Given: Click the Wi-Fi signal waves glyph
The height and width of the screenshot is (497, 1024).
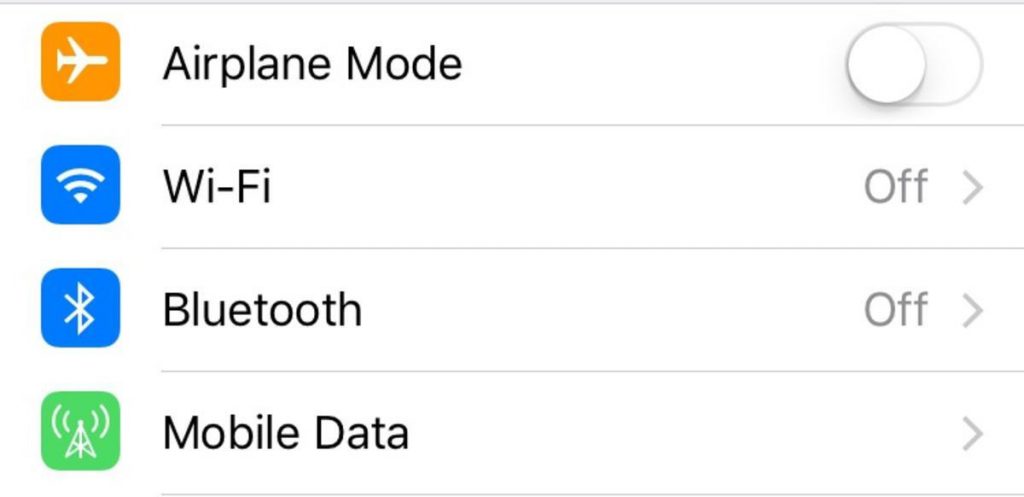Looking at the screenshot, I should click(x=80, y=185).
